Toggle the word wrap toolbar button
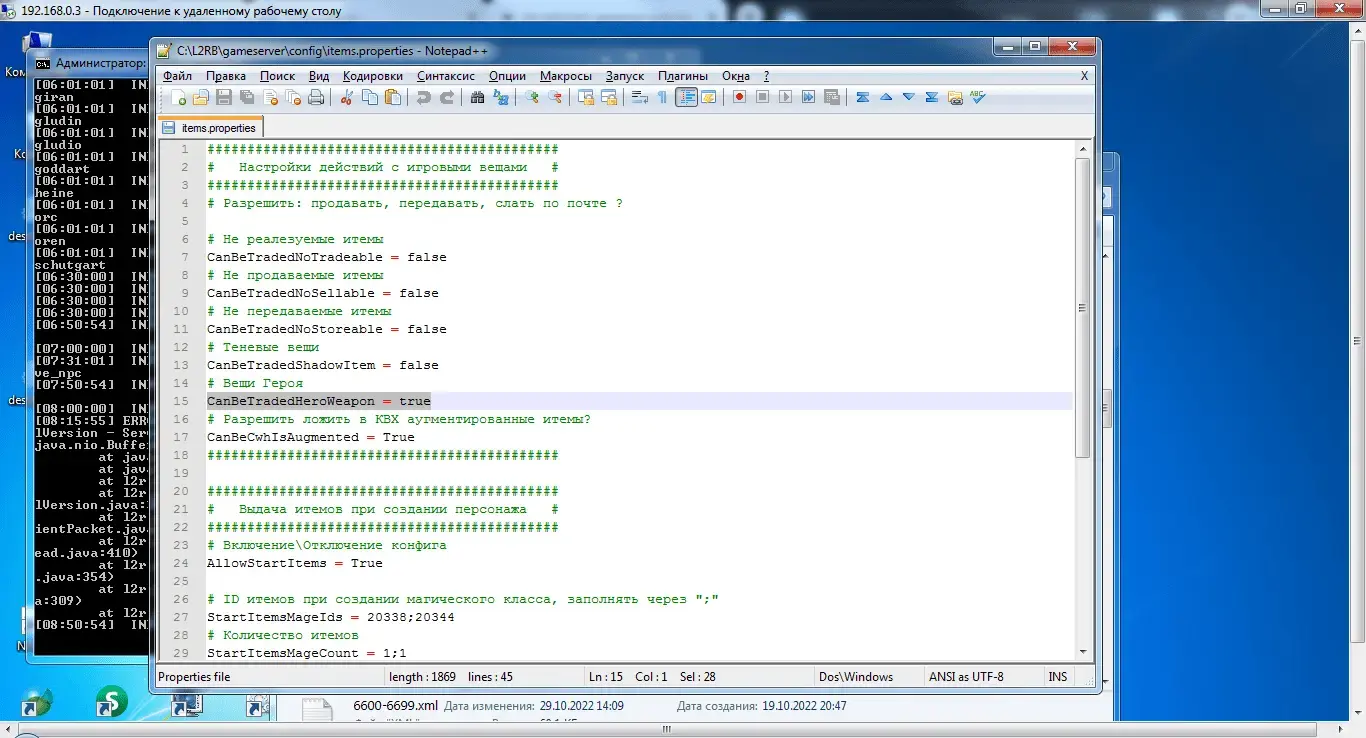Image resolution: width=1366 pixels, height=738 pixels. 640,97
